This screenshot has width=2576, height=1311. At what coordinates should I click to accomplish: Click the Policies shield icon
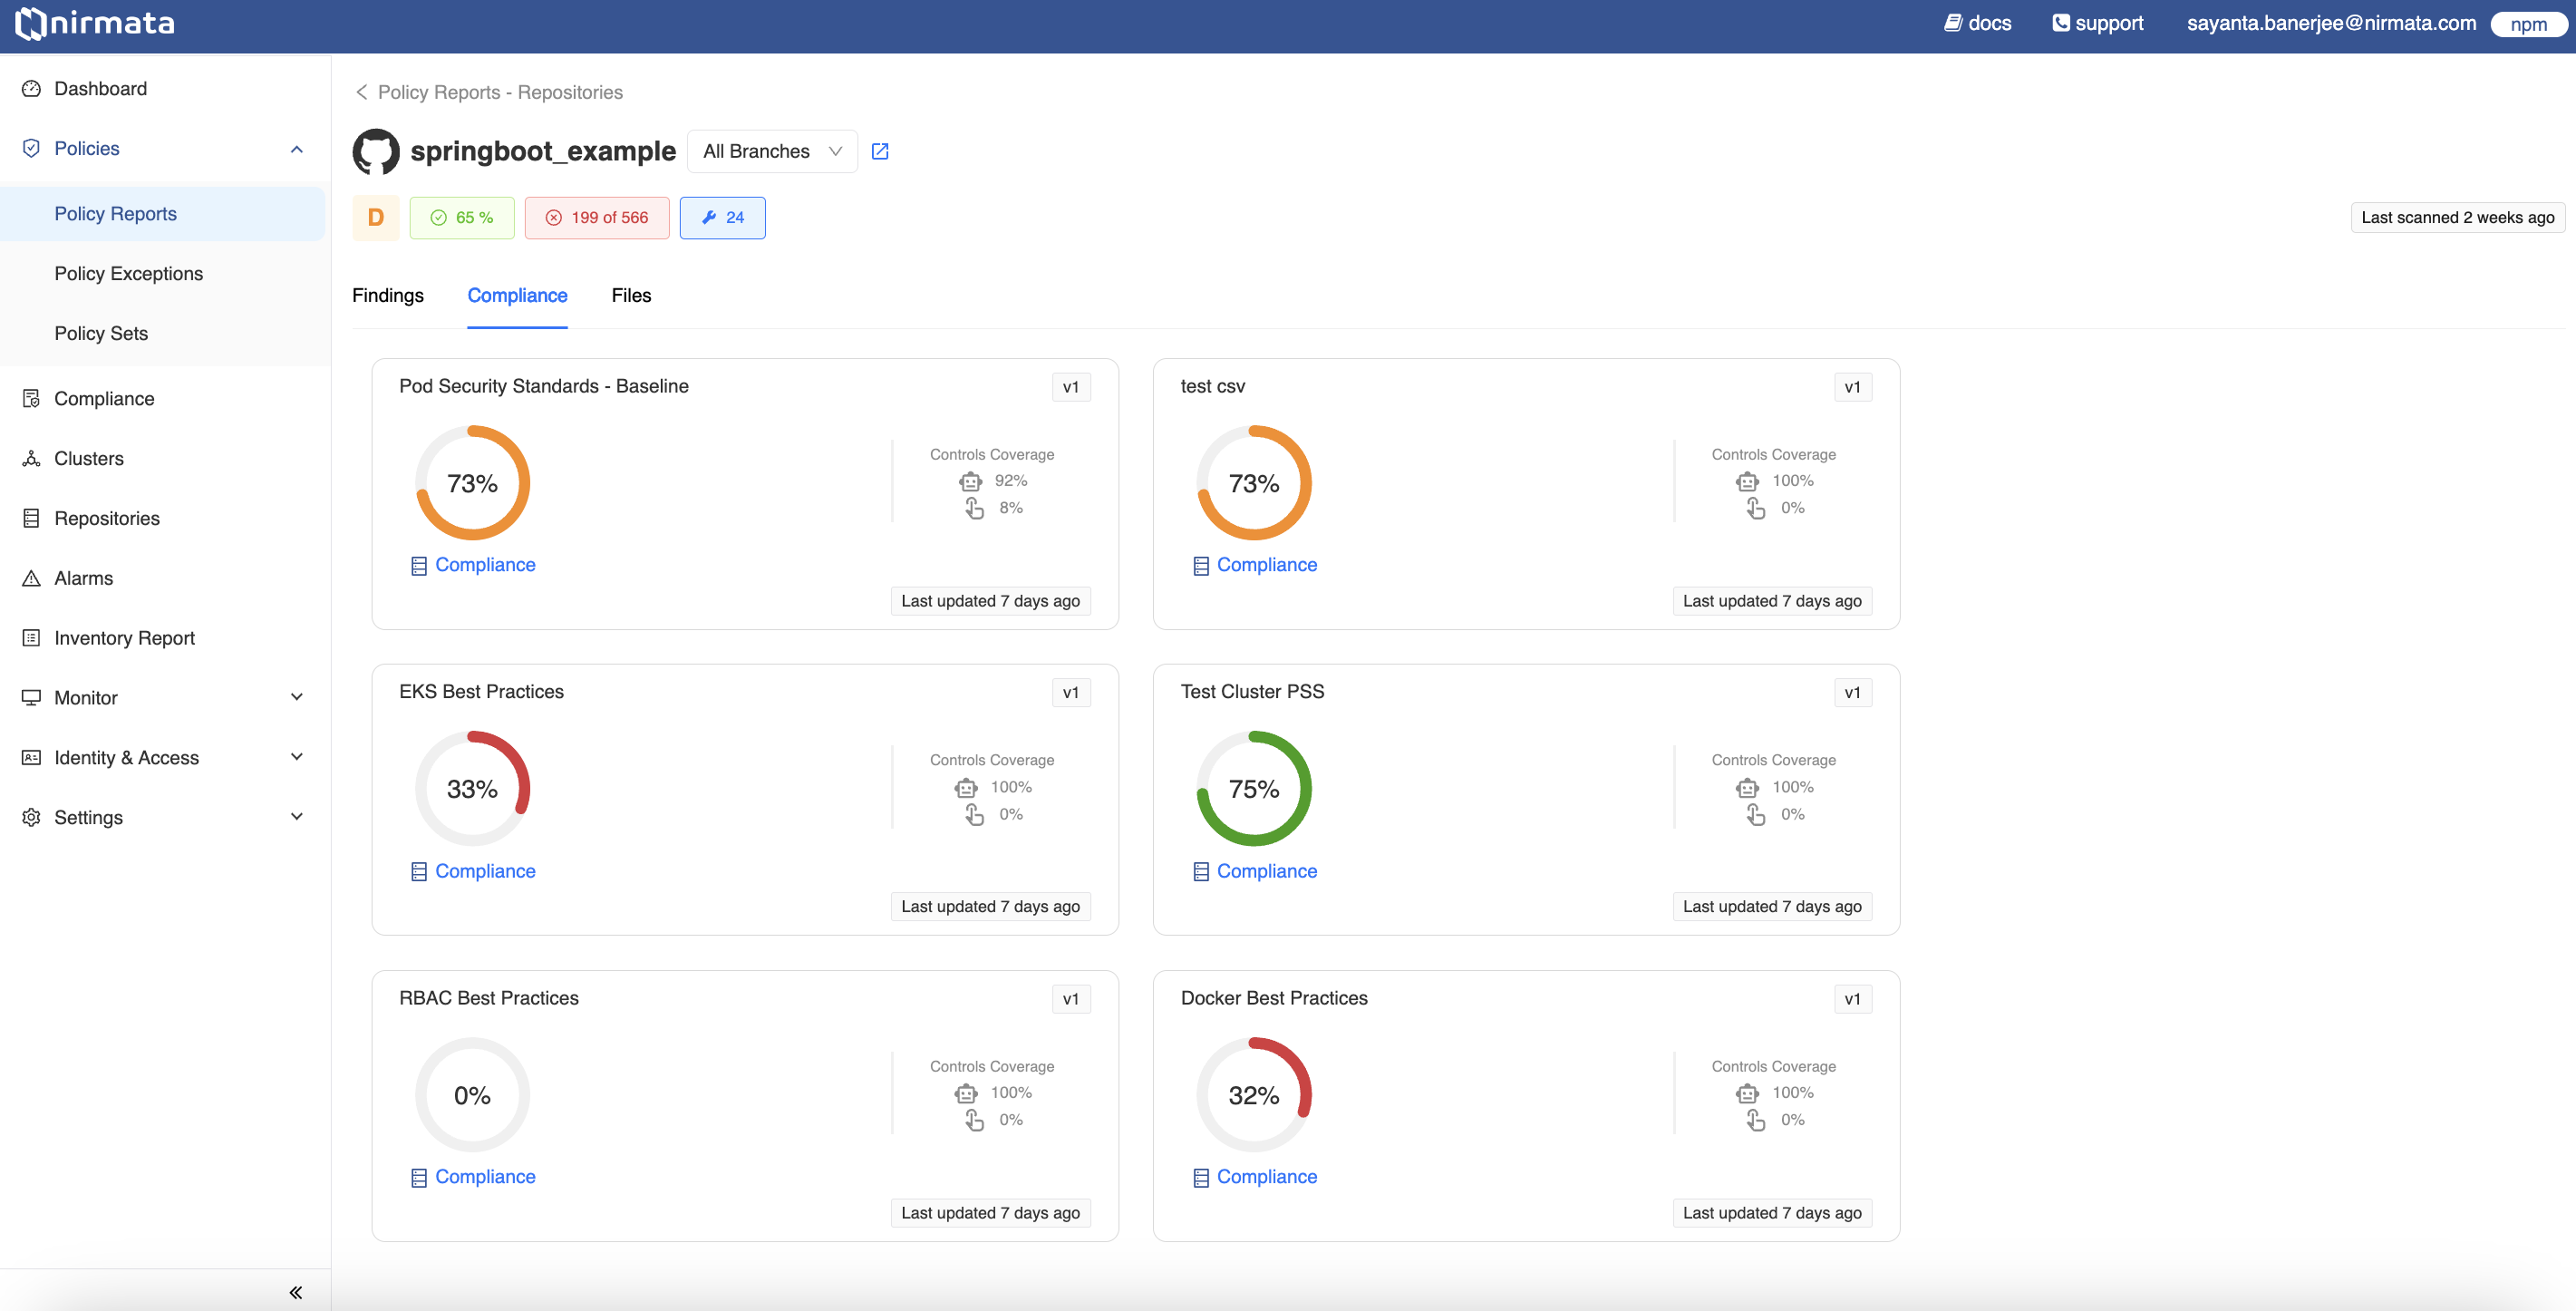(31, 149)
